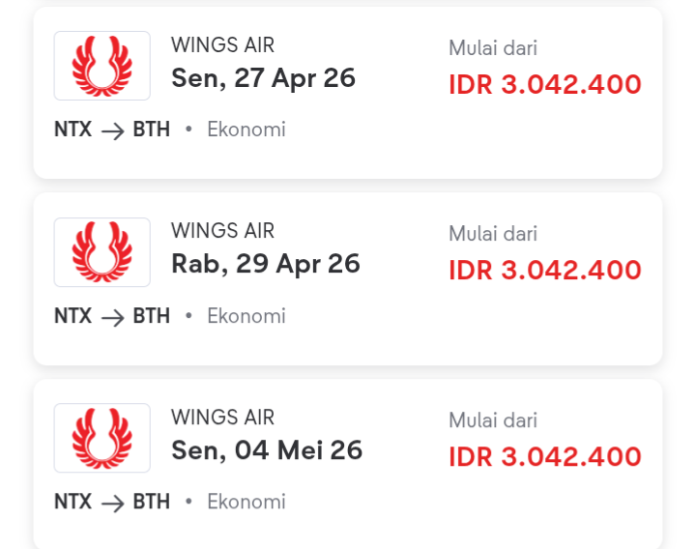
Task: Select the Sen, 27 Apr 26 flight date
Action: (263, 78)
